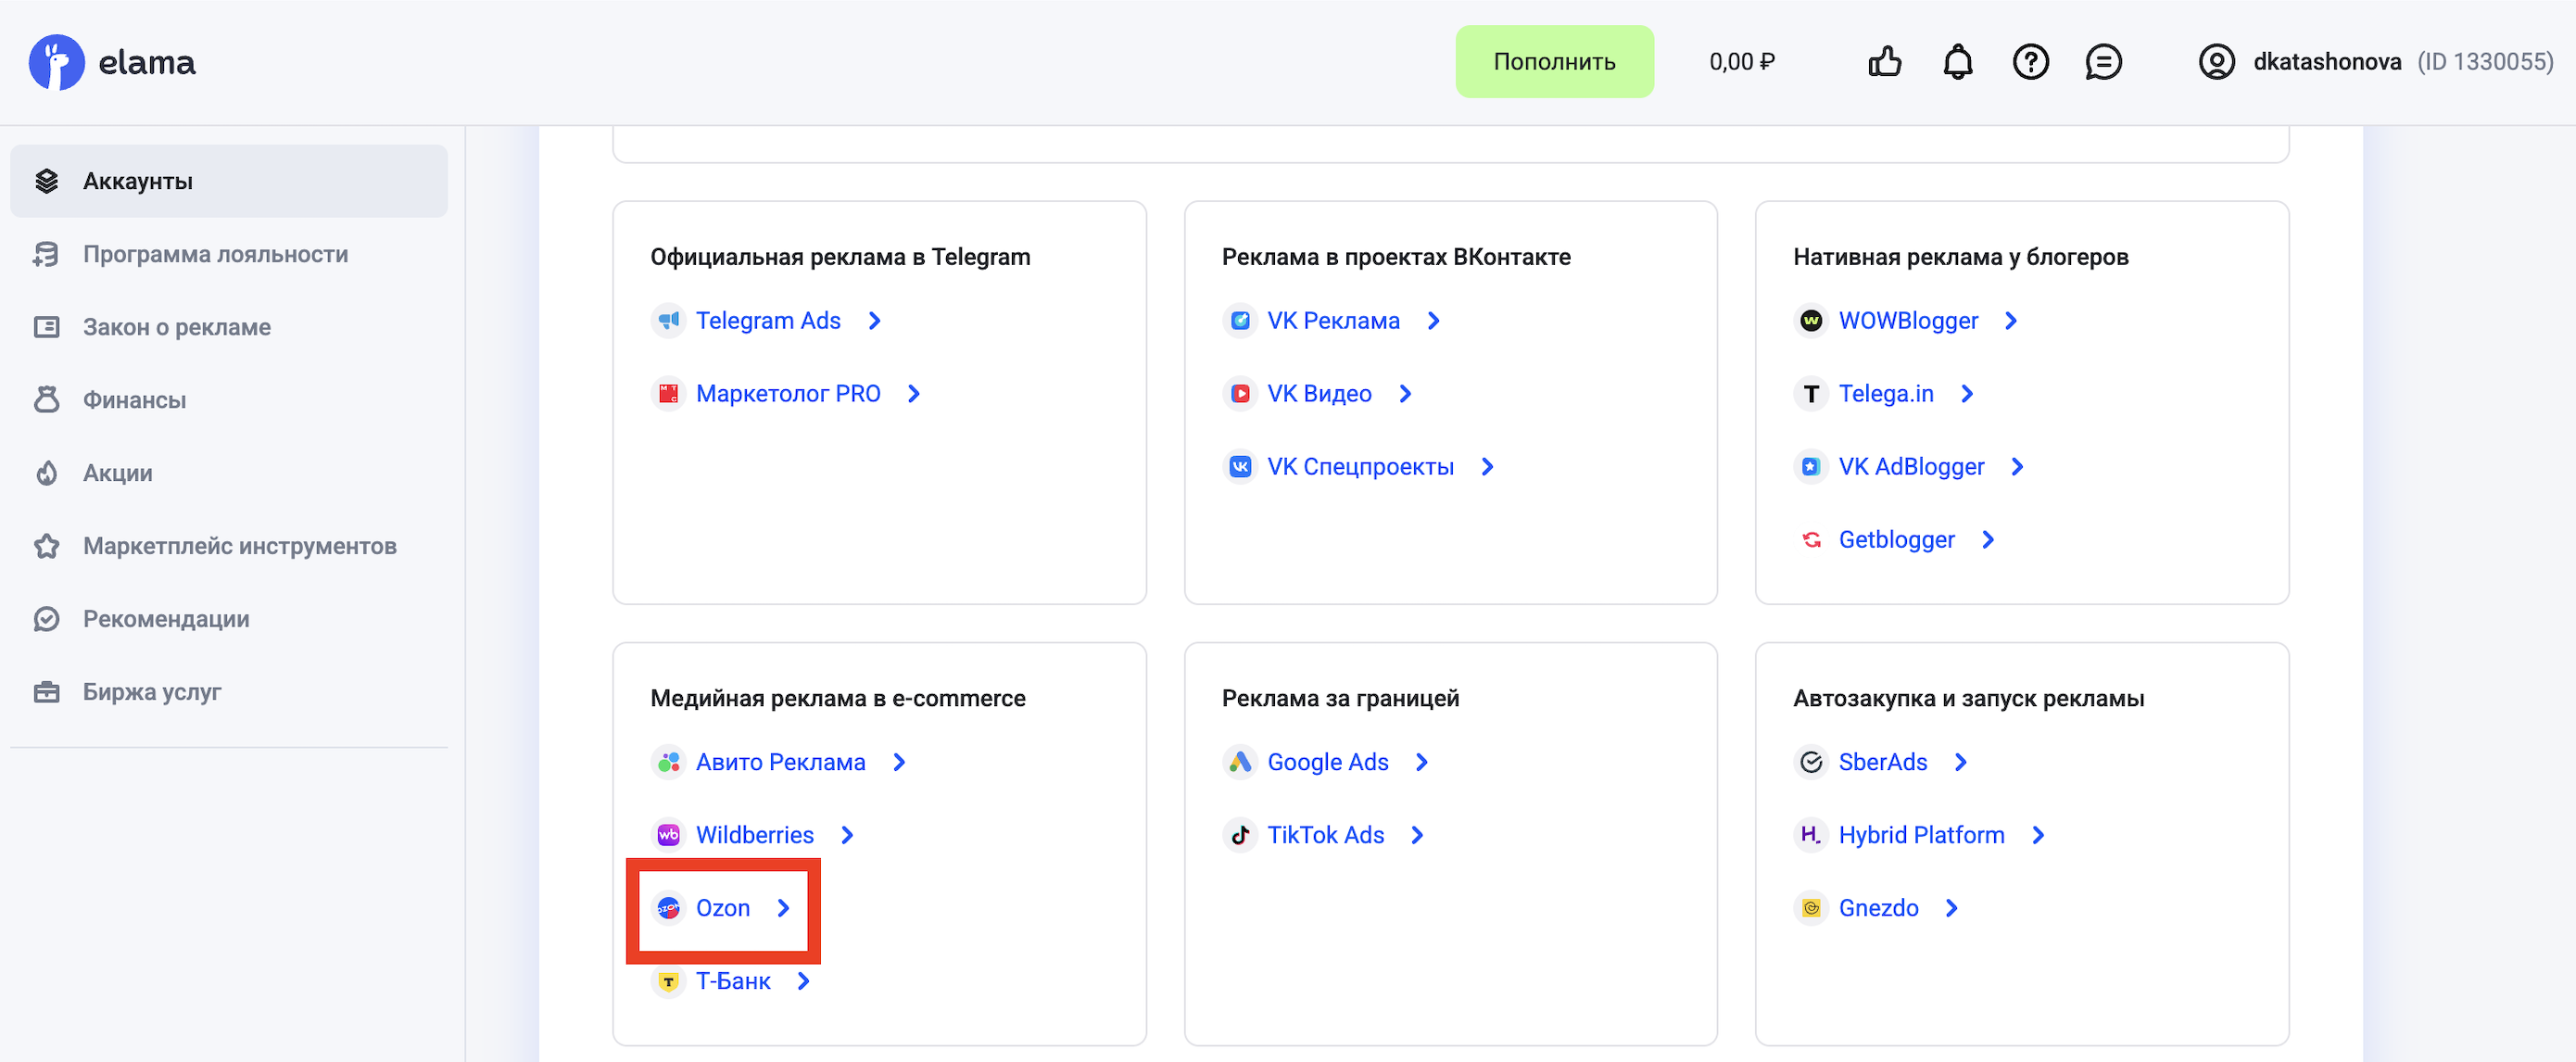Click the Пополнить button
The width and height of the screenshot is (2576, 1062).
(x=1554, y=62)
